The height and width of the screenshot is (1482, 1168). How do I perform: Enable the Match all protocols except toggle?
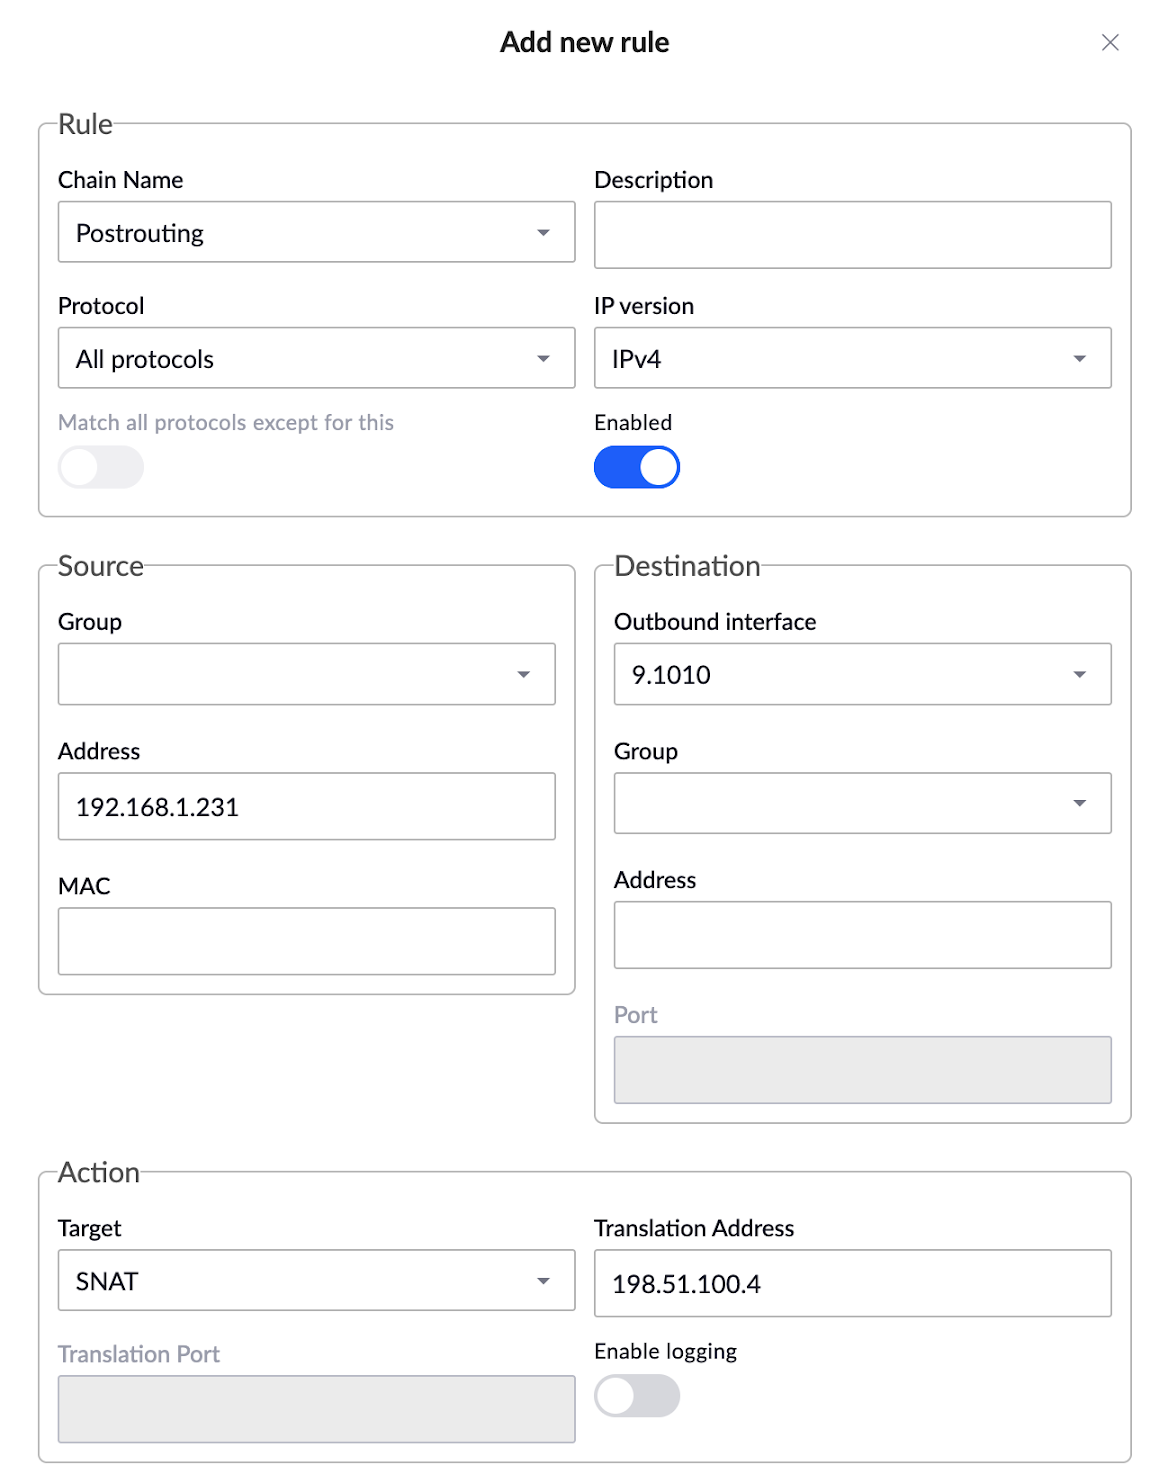click(x=100, y=466)
